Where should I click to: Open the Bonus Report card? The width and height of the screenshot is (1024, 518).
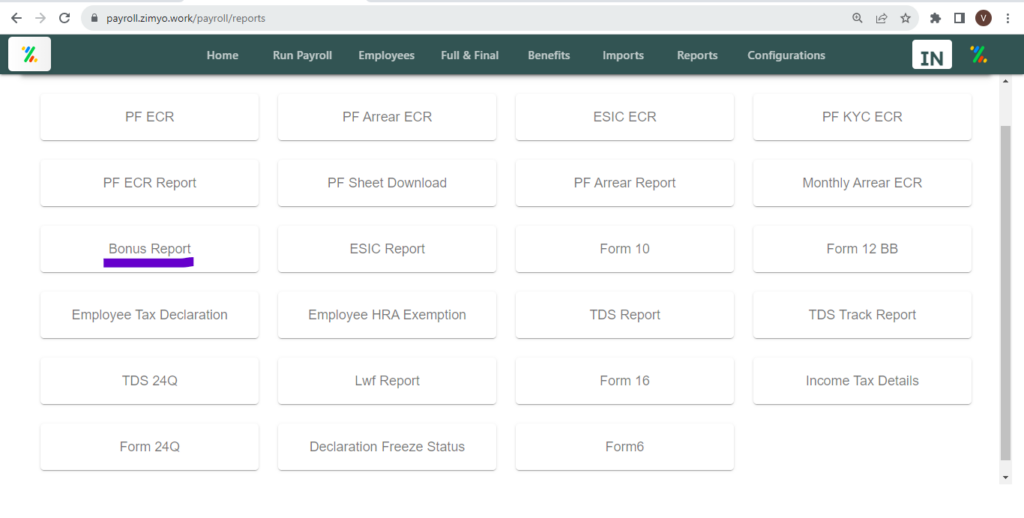pyautogui.click(x=150, y=249)
